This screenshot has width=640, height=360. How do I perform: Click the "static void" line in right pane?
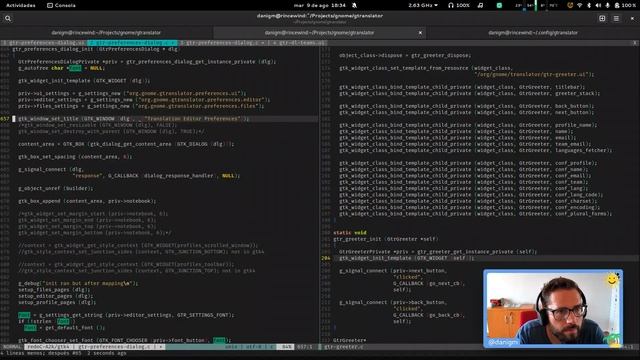coord(350,233)
